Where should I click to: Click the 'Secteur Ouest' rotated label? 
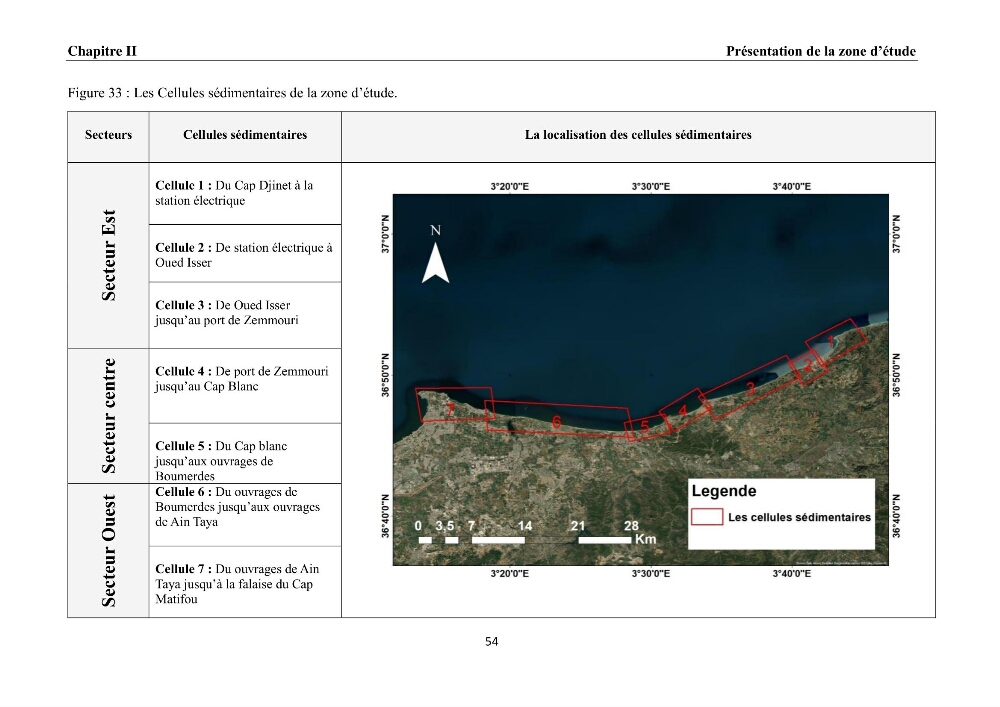[x=108, y=550]
